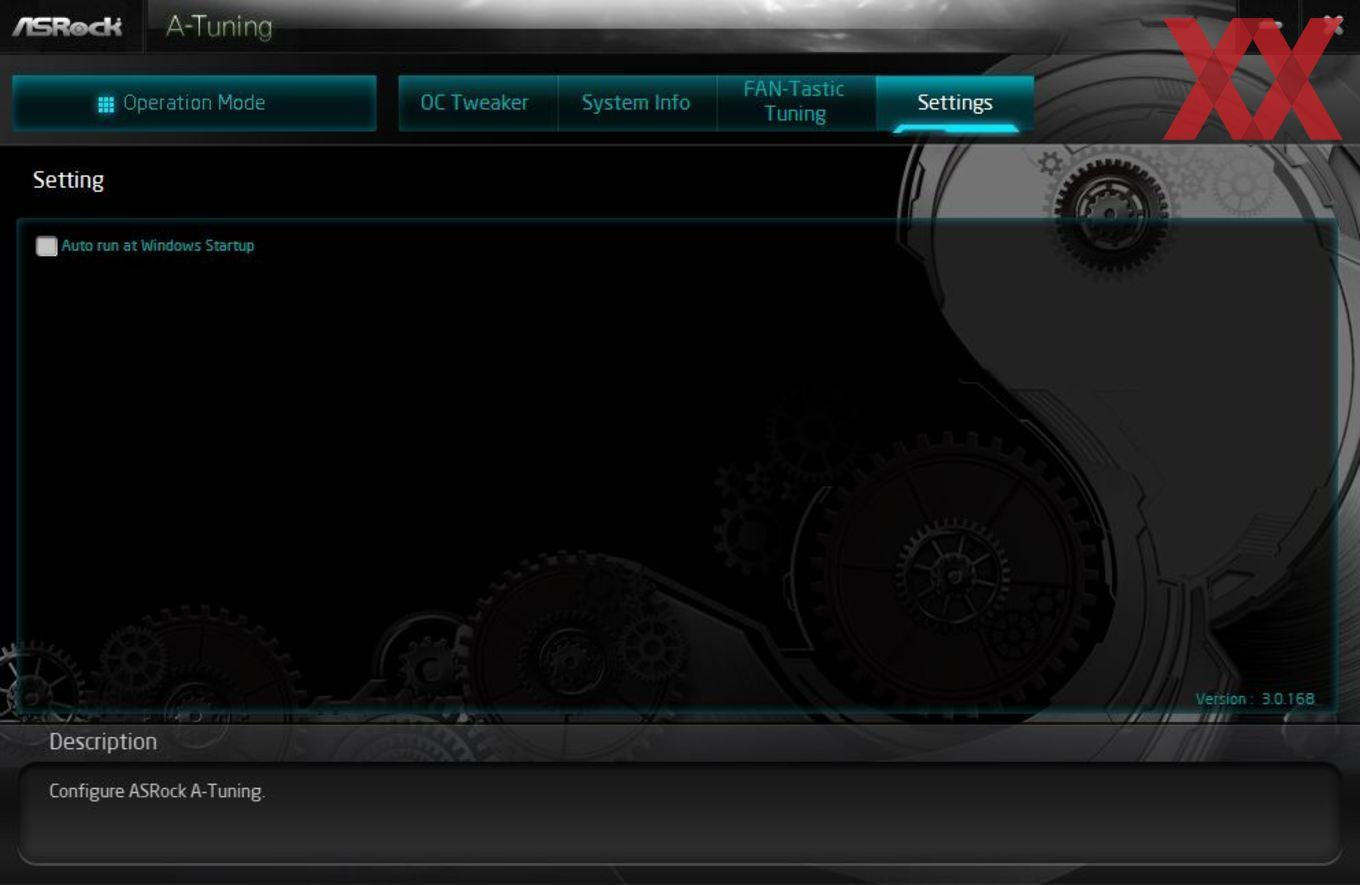Viewport: 1360px width, 885px height.
Task: Click the Setting heading
Action: click(68, 180)
